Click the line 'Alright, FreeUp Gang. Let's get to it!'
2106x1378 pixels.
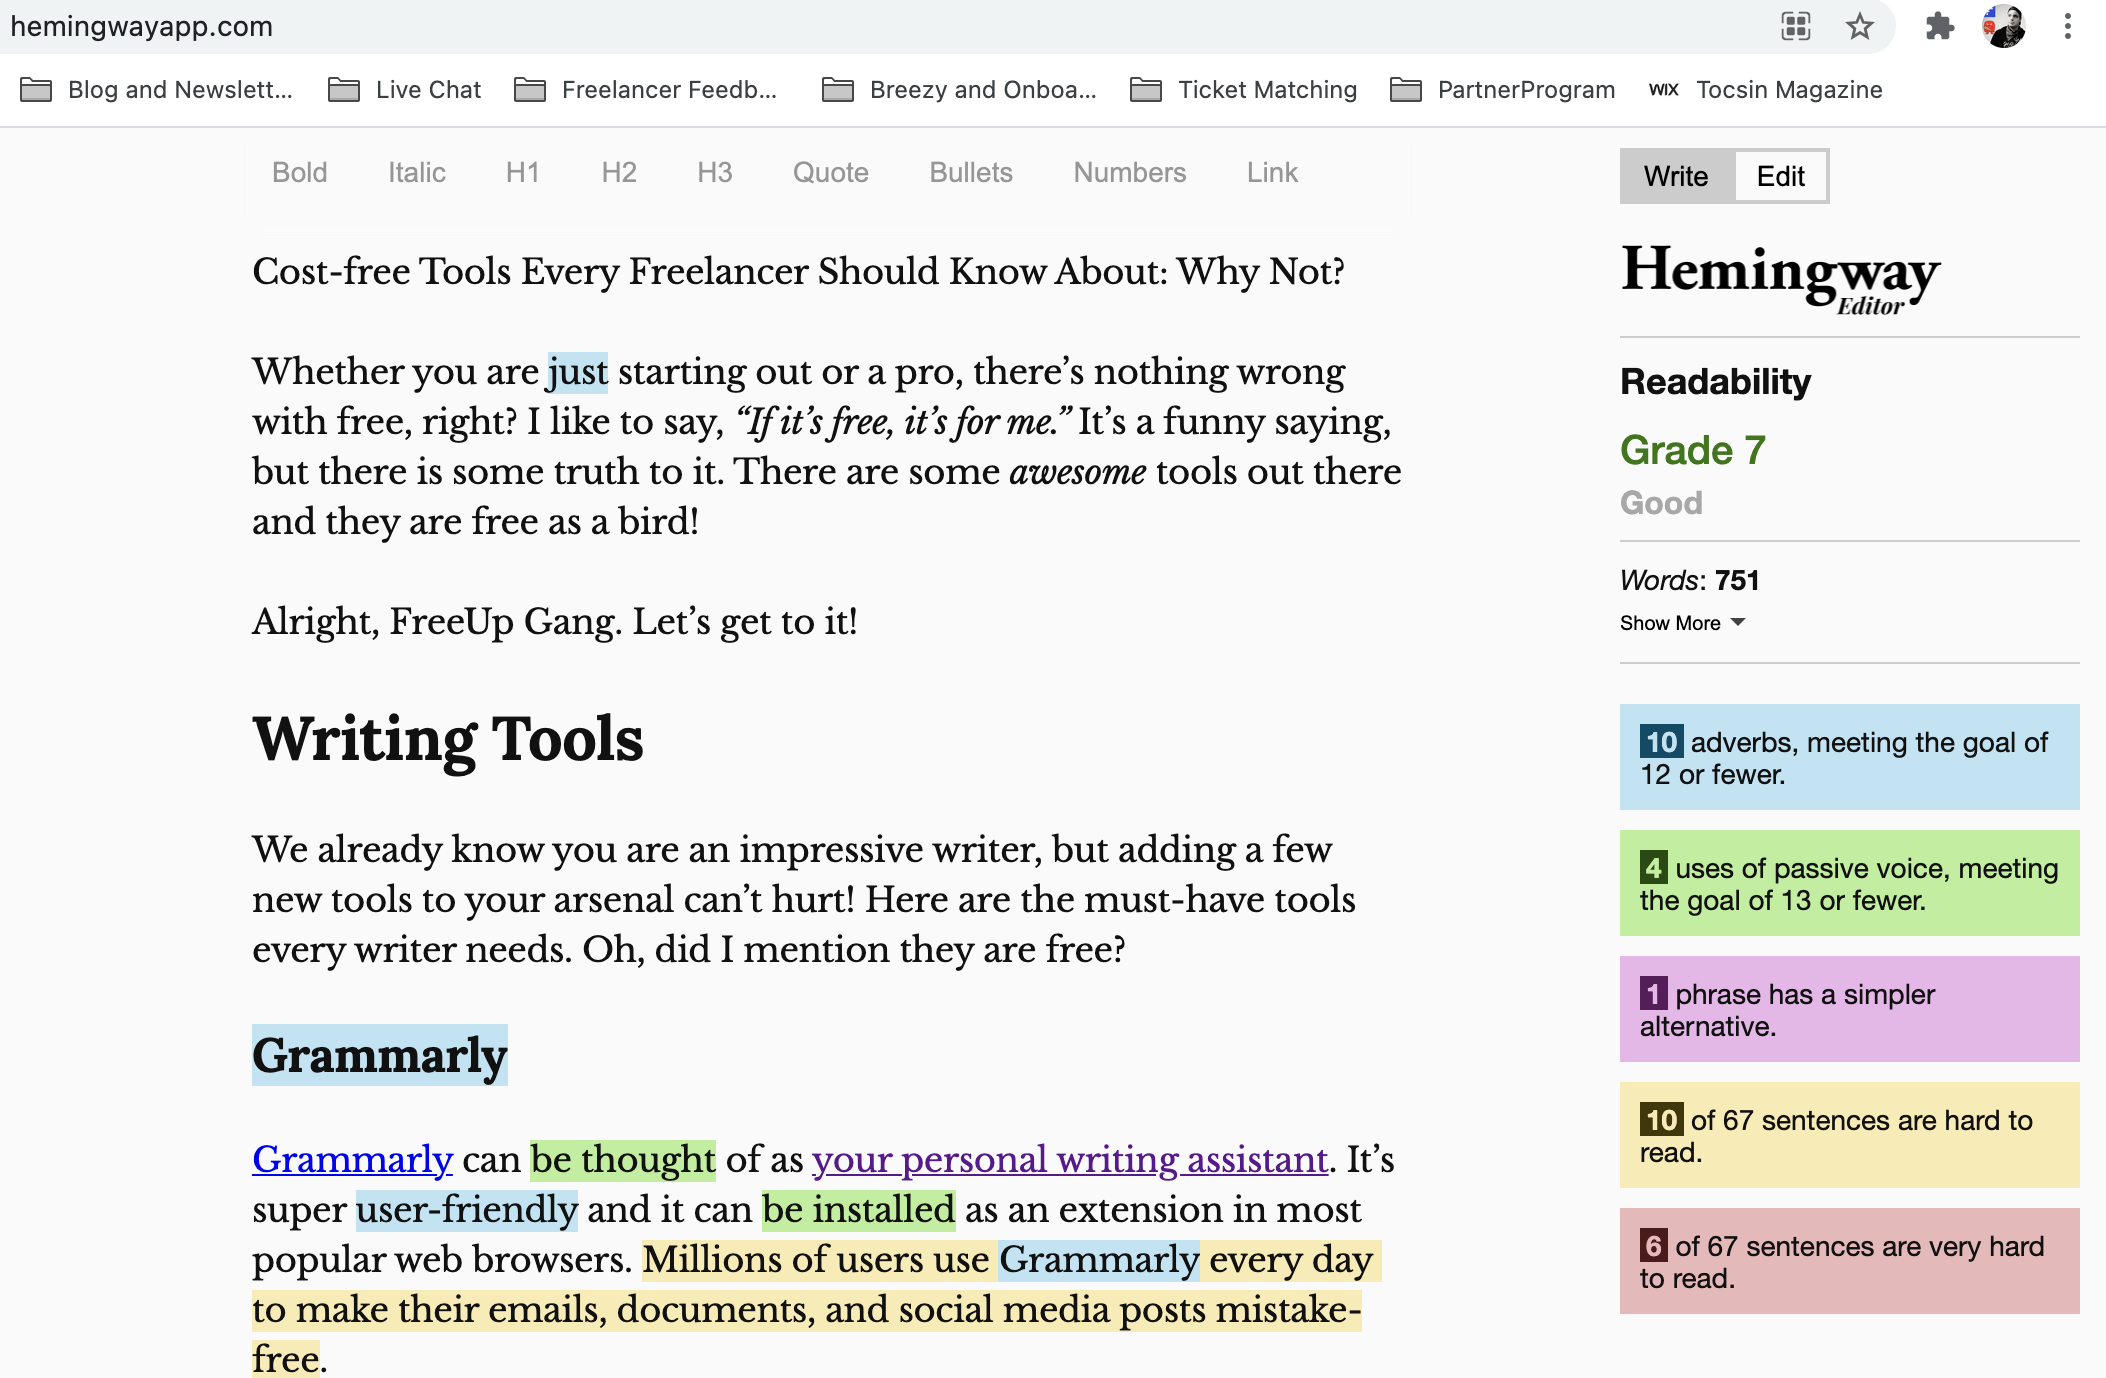click(x=555, y=621)
